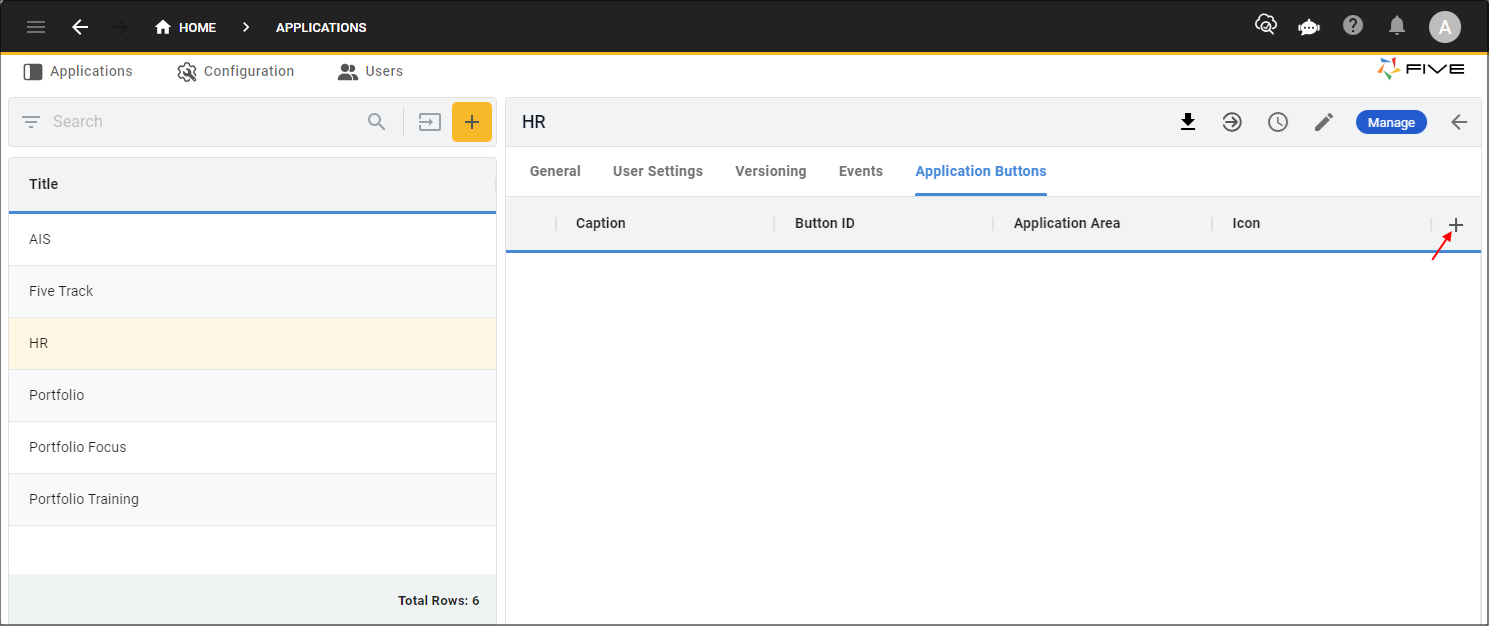The image size is (1489, 626).
Task: Add an application button with plus icon
Action: (1456, 225)
